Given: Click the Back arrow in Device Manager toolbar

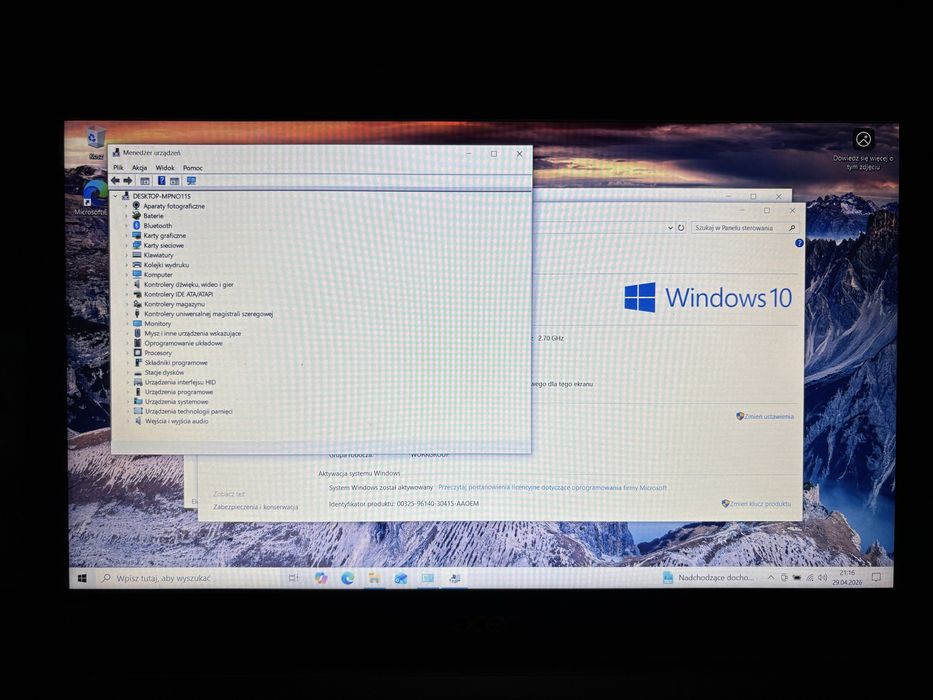Looking at the screenshot, I should pos(115,180).
